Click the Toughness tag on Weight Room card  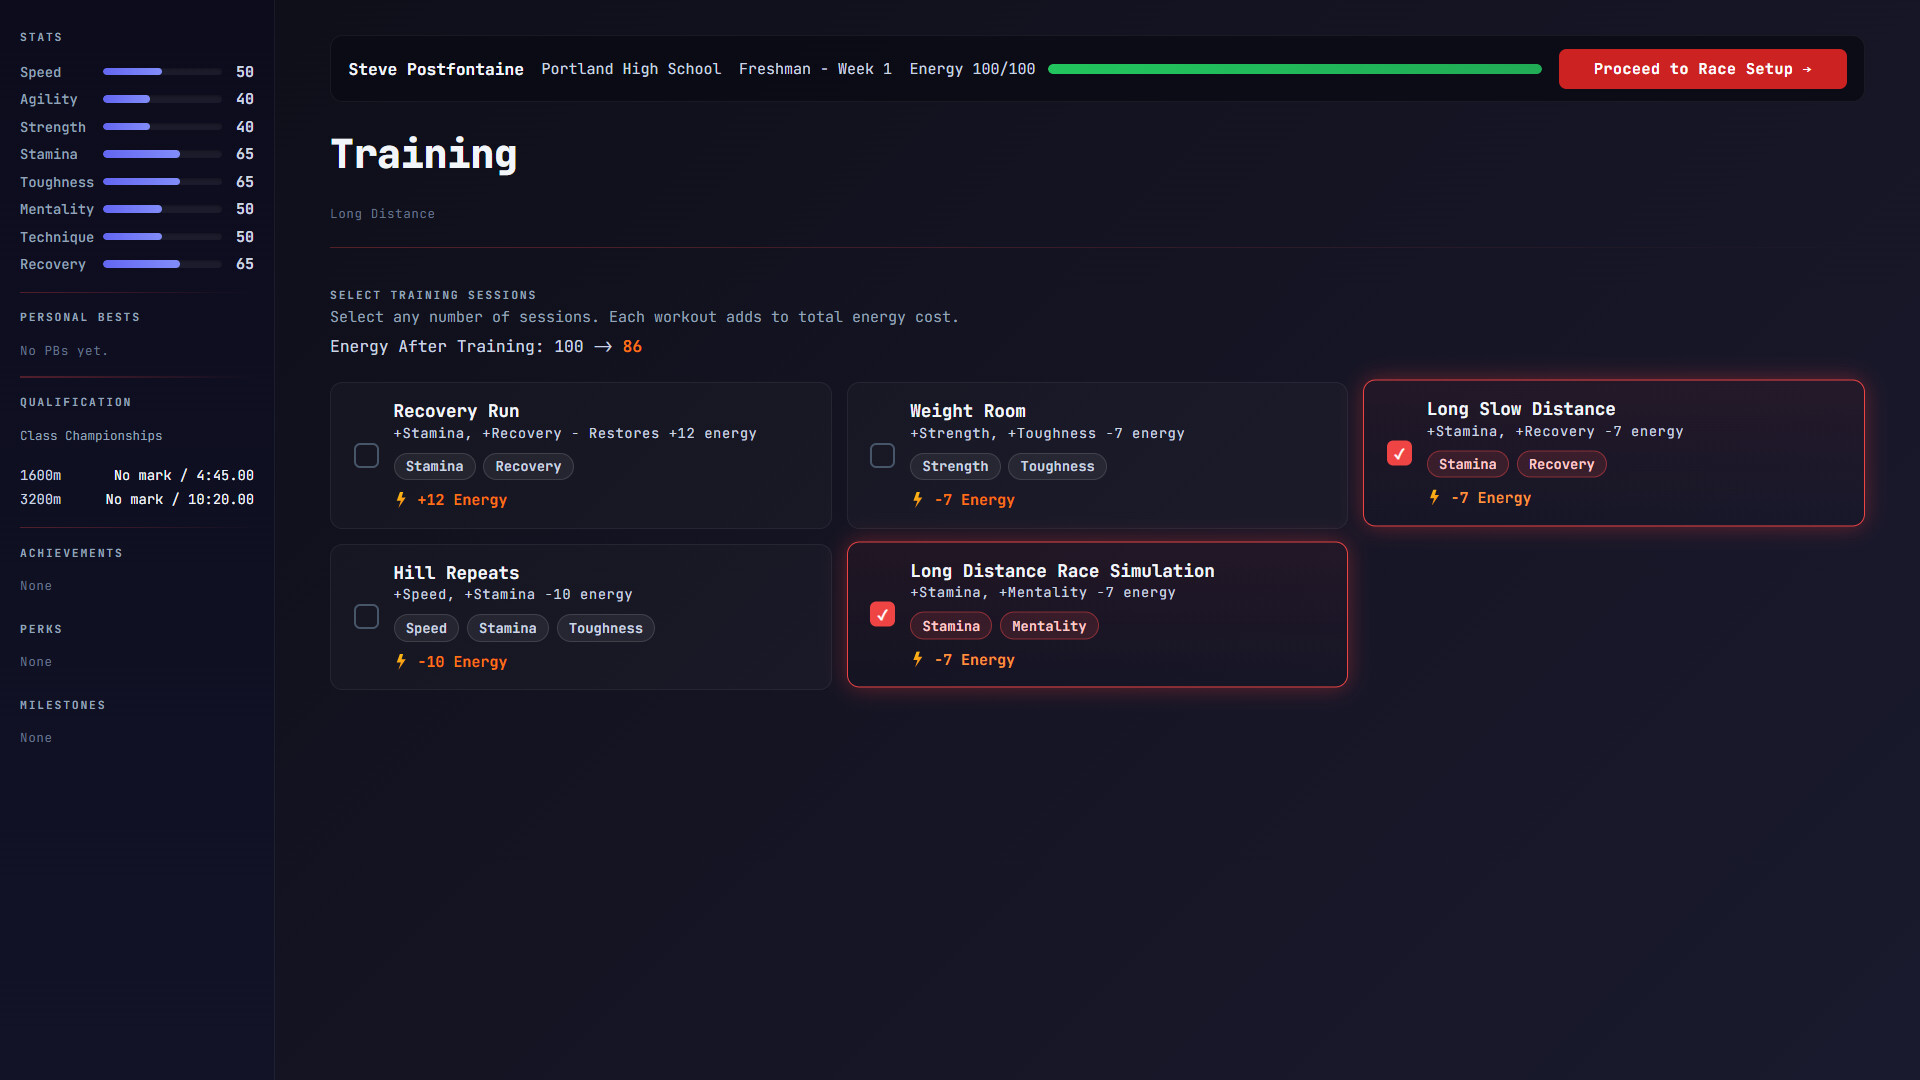pos(1057,466)
